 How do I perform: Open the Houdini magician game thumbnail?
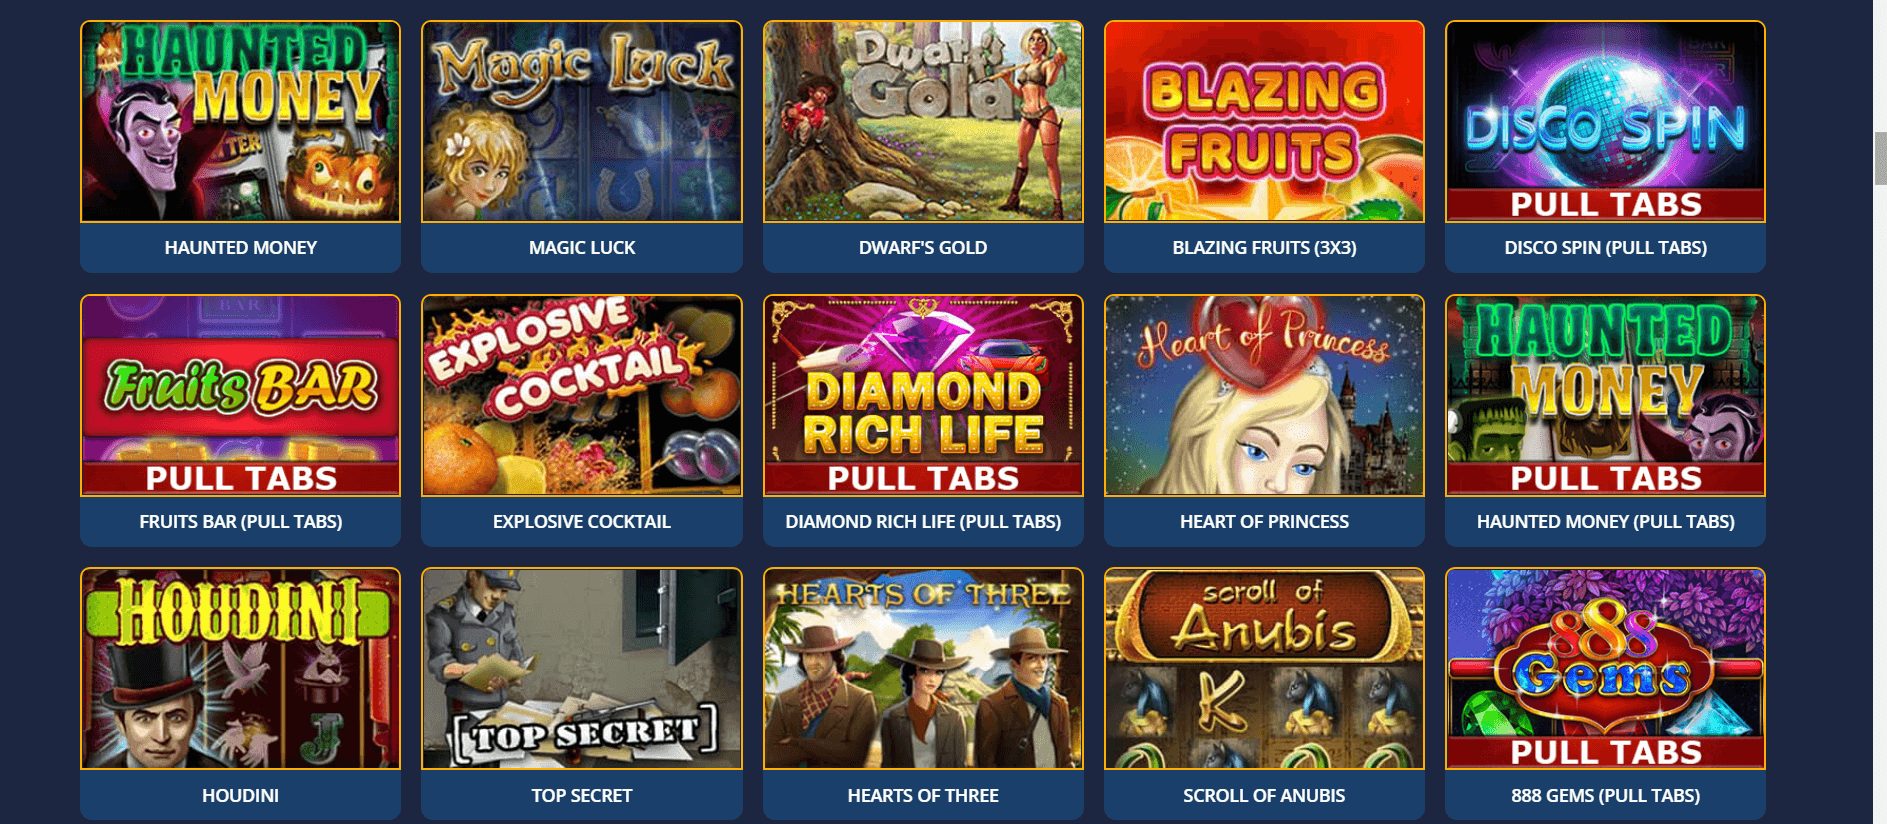[x=240, y=669]
